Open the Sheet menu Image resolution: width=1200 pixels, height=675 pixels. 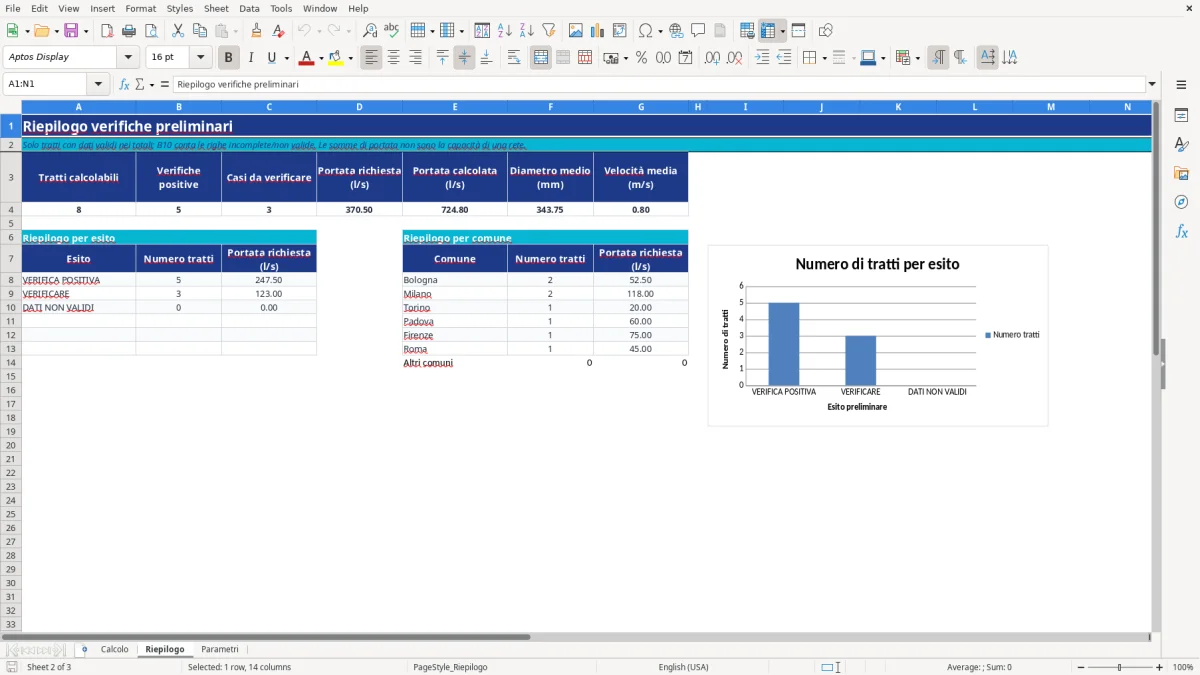[x=216, y=8]
